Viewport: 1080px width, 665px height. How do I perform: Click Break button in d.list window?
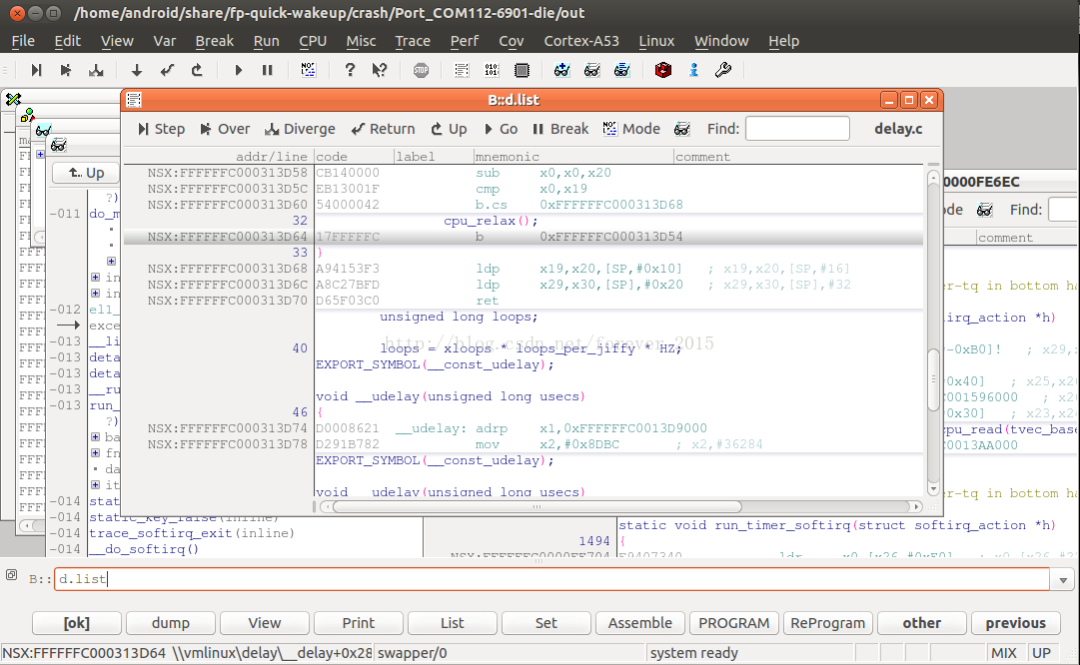(561, 129)
